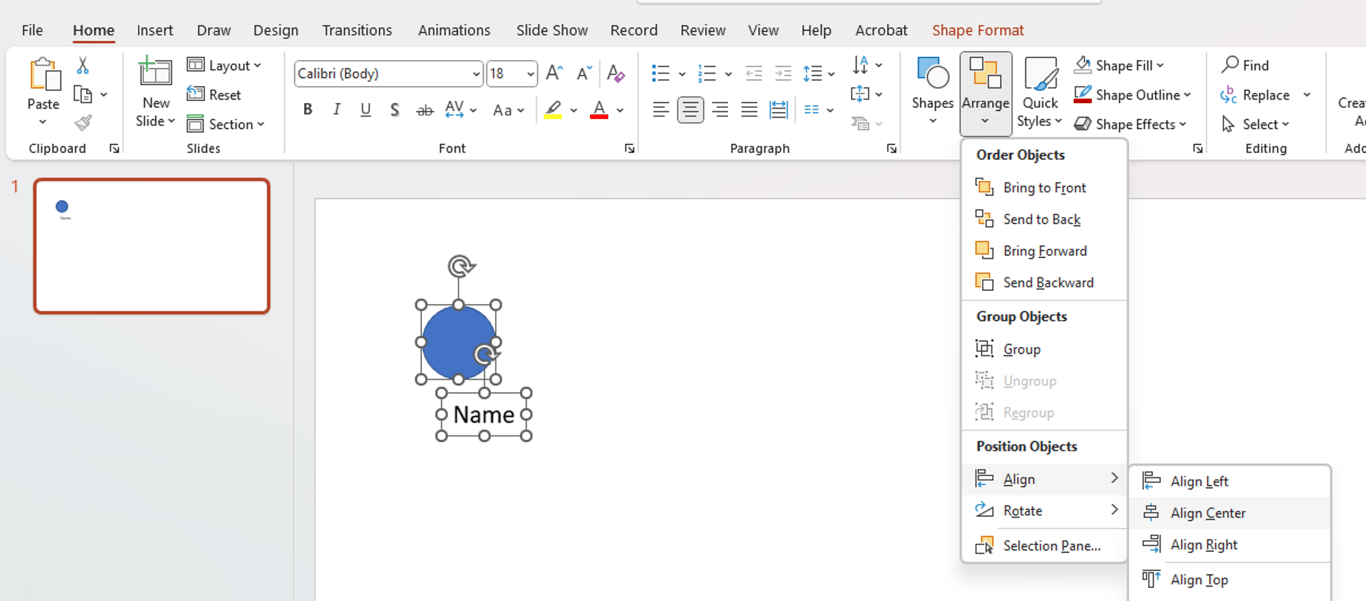Choose Bring to Front menu item
Image resolution: width=1366 pixels, height=601 pixels.
tap(1044, 187)
